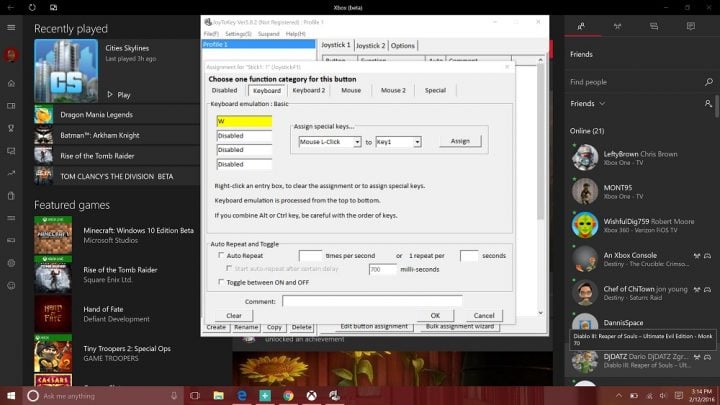Open Cortana circle on taskbar
Screen dimensions: 720x405
coord(33,395)
